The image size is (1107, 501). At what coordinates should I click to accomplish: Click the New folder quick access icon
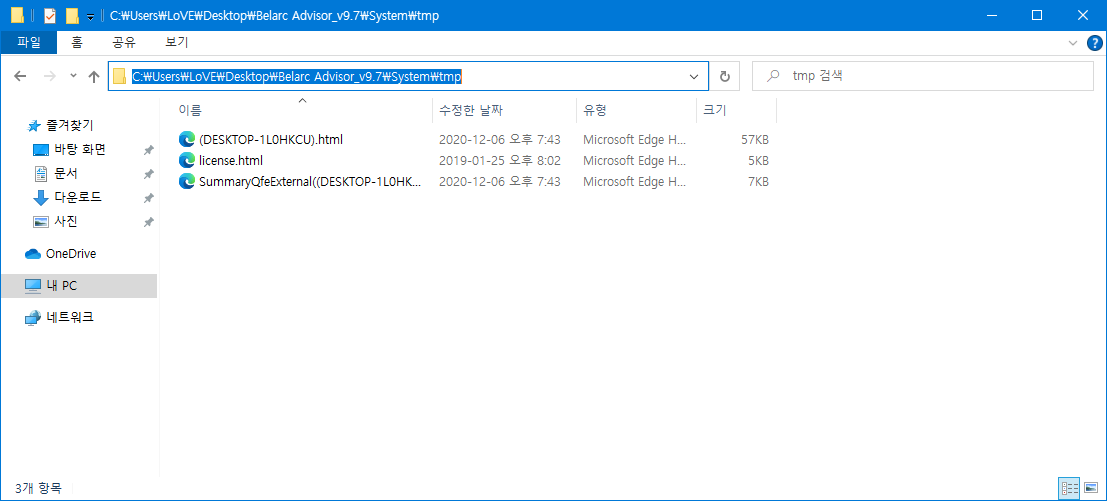[x=71, y=16]
